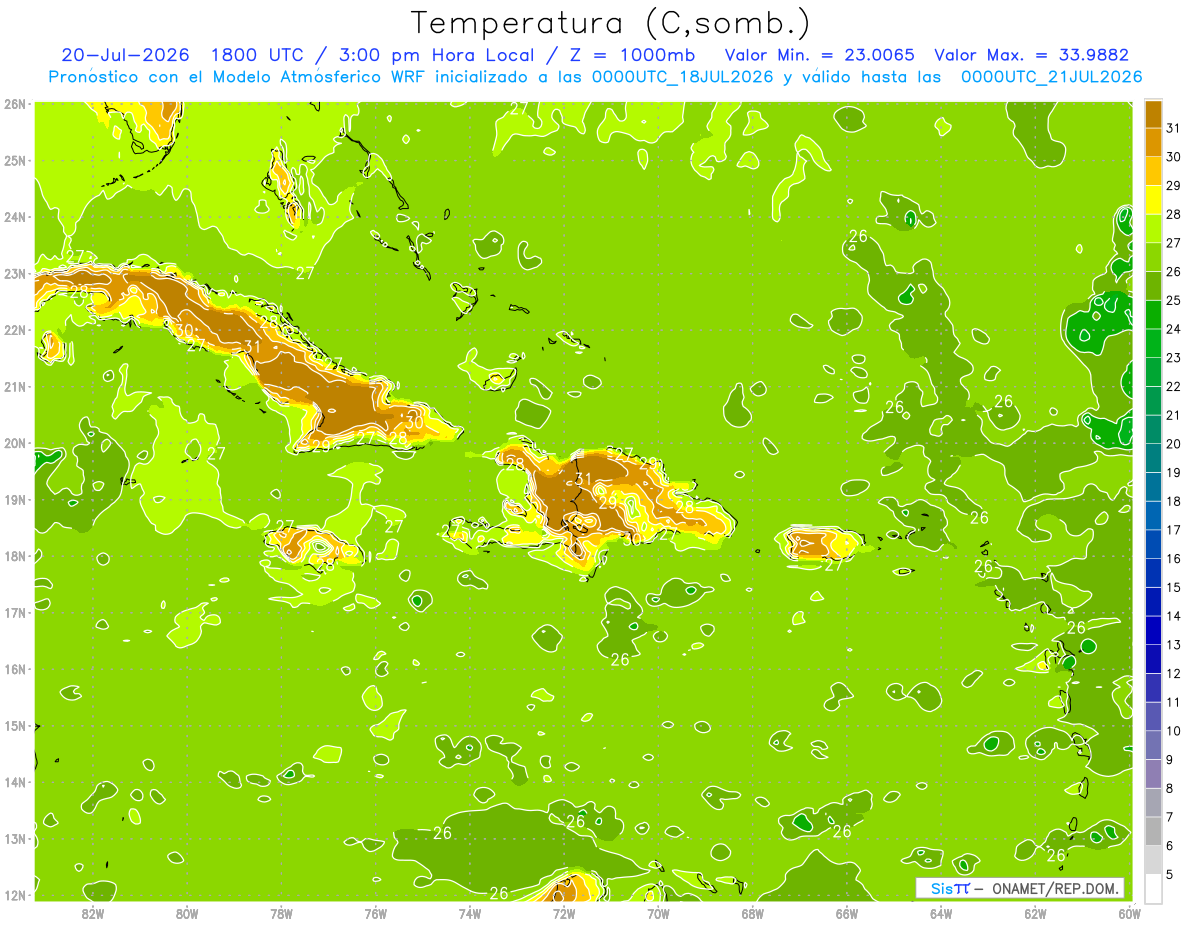Click the '20' label on the color scale
This screenshot has height=927, width=1200.
(x=1174, y=443)
